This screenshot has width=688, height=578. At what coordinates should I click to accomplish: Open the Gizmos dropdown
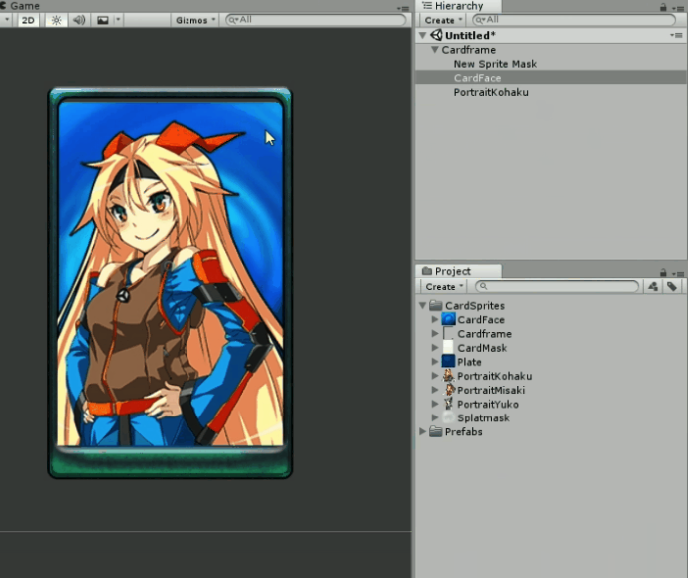pos(195,20)
